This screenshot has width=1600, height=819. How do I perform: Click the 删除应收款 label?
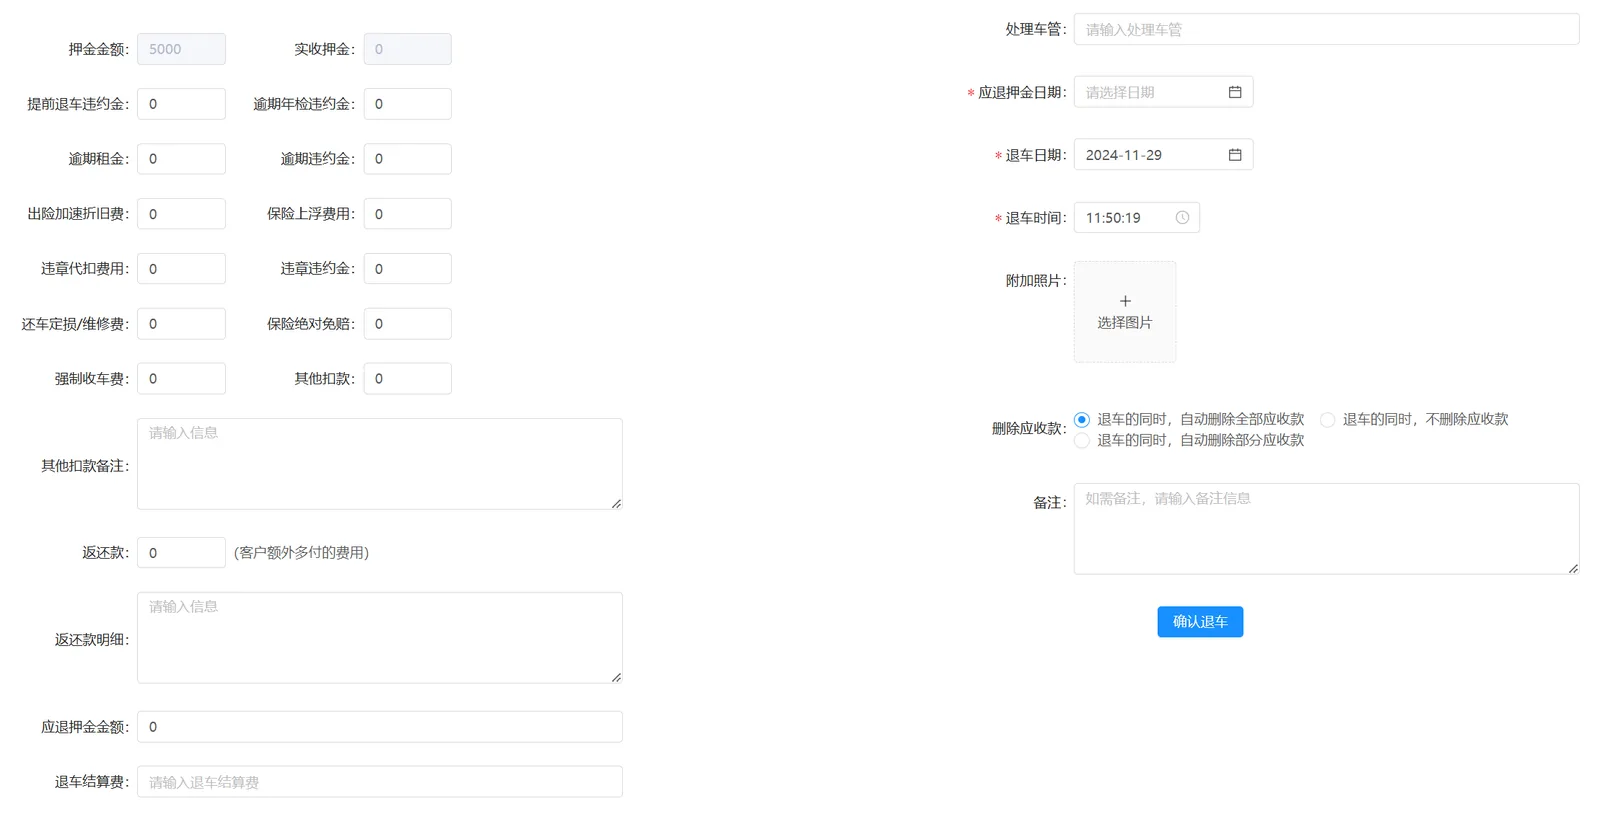click(1029, 429)
